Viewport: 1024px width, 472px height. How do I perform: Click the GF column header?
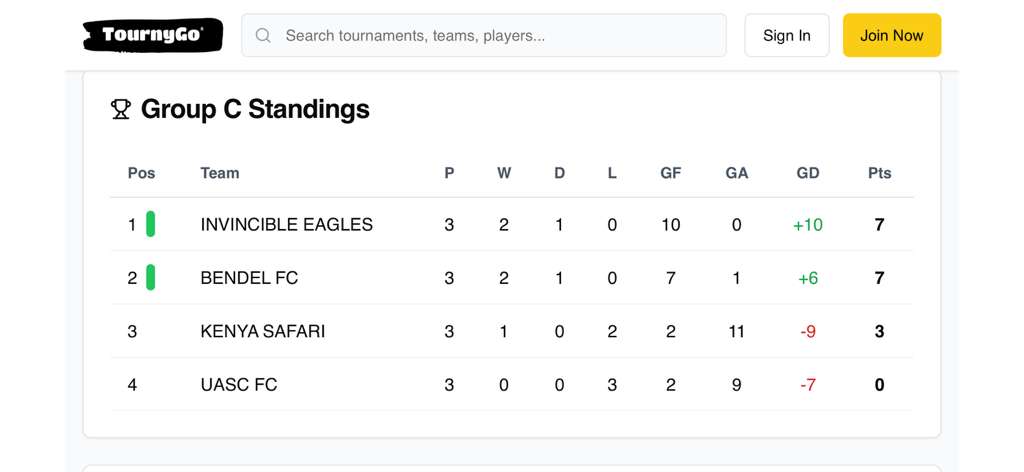670,173
